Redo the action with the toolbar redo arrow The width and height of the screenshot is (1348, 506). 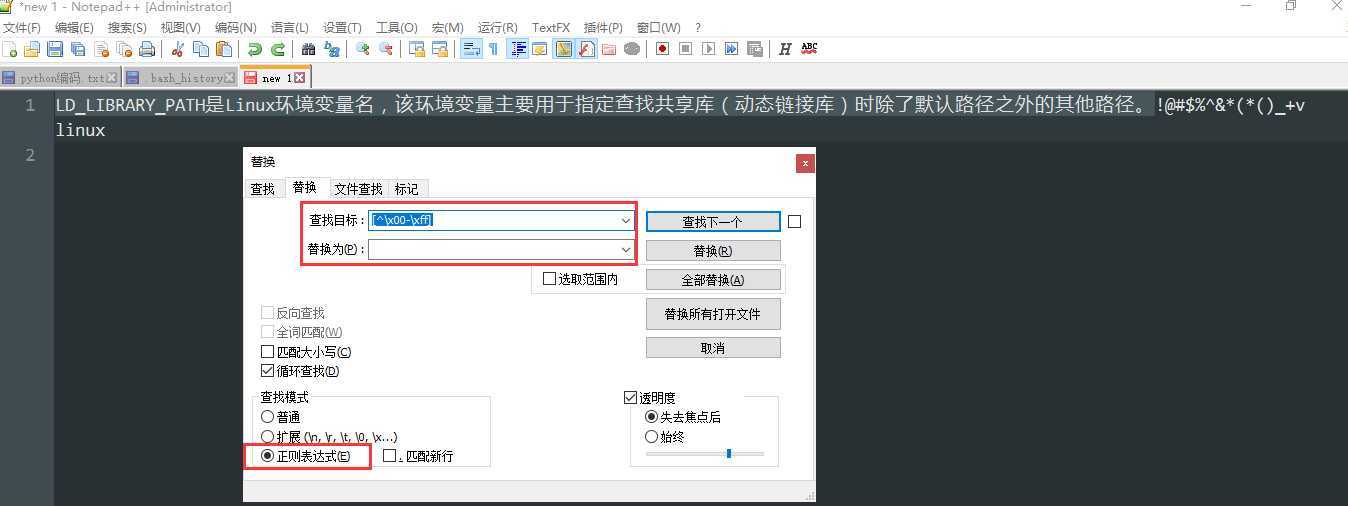278,48
